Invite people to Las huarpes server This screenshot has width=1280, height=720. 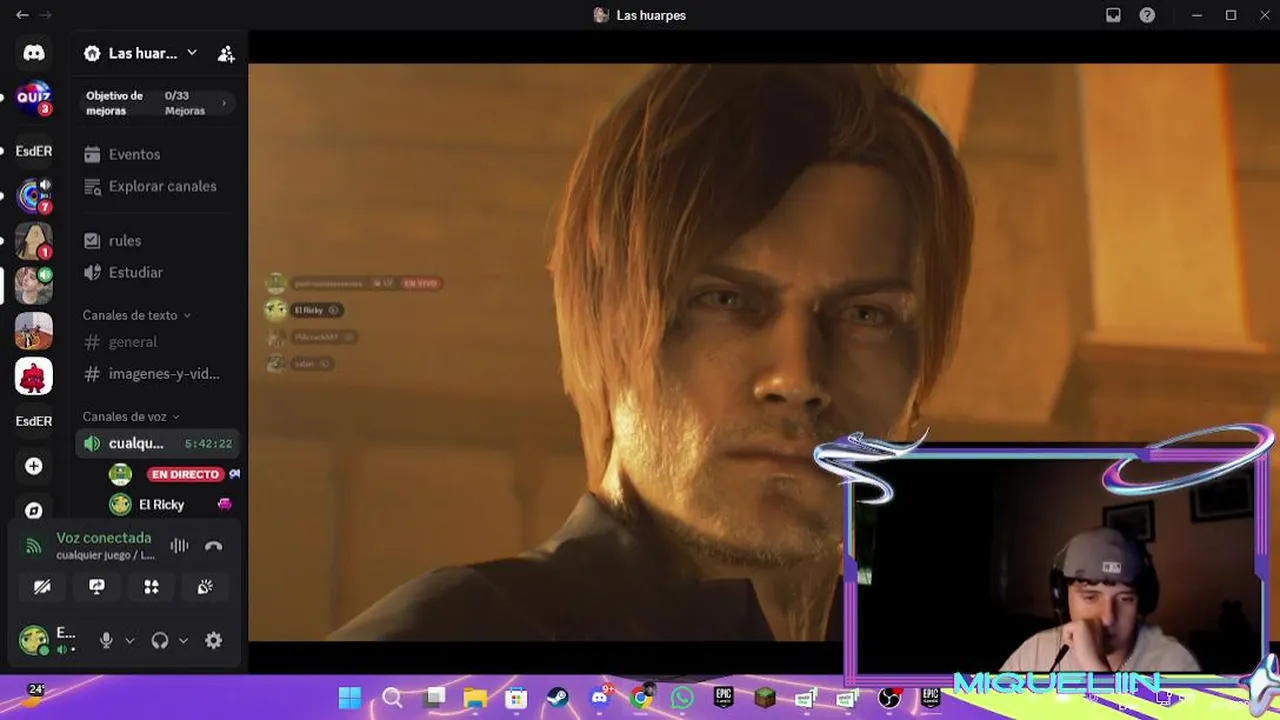[x=226, y=54]
